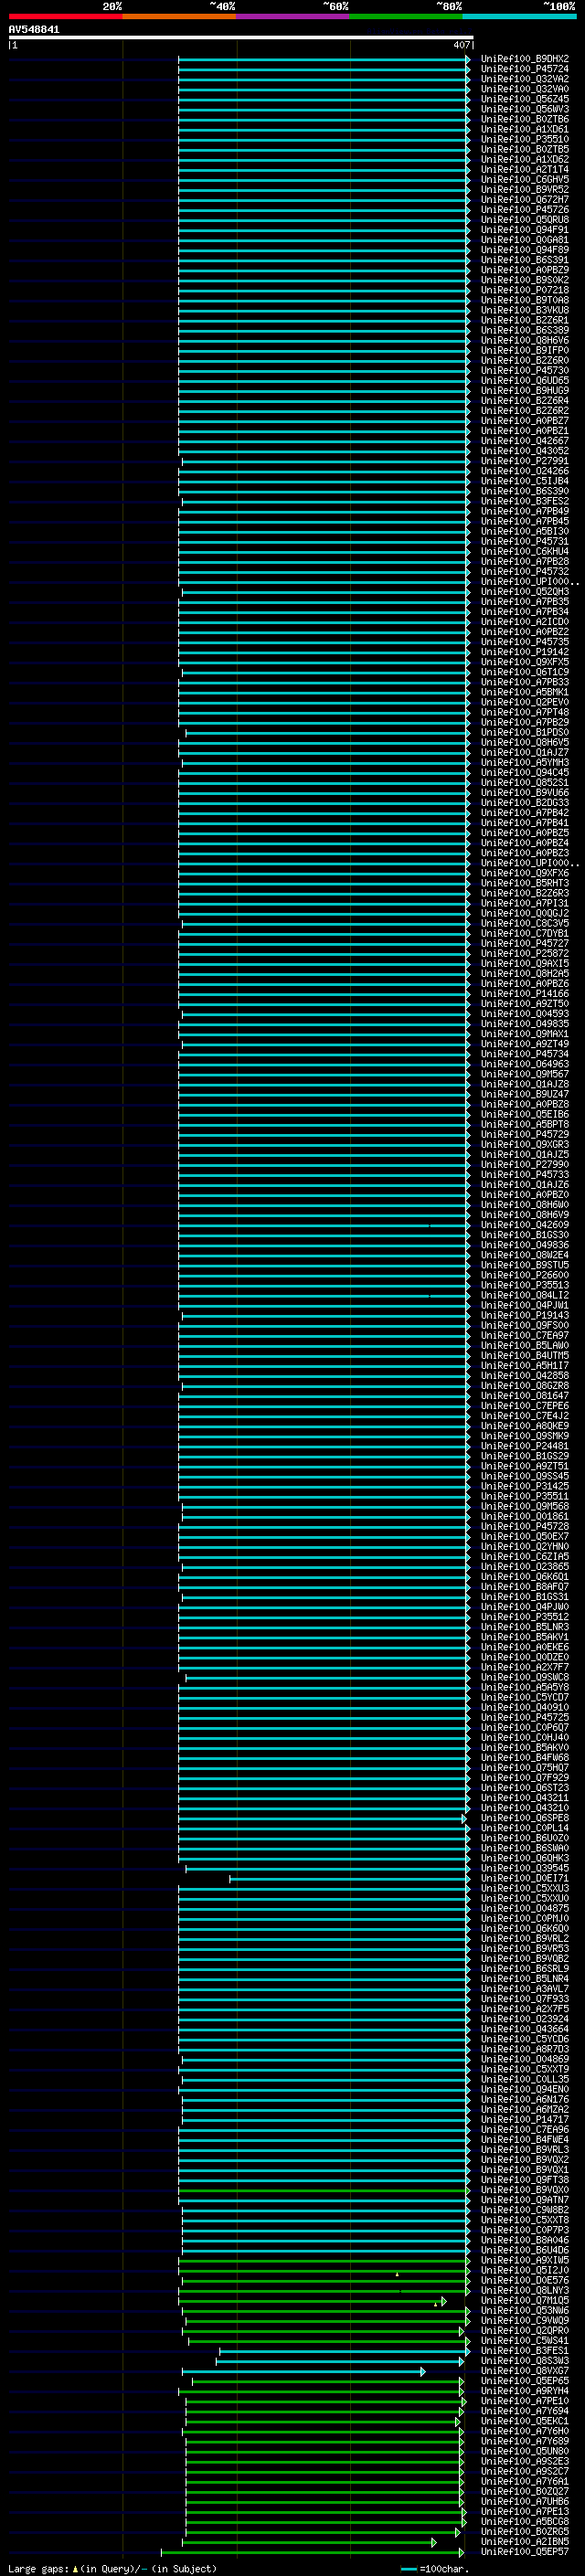The height and width of the screenshot is (2576, 585).
Task: Click the UniRef100_Q53NW6 label
Action: point(524,2311)
